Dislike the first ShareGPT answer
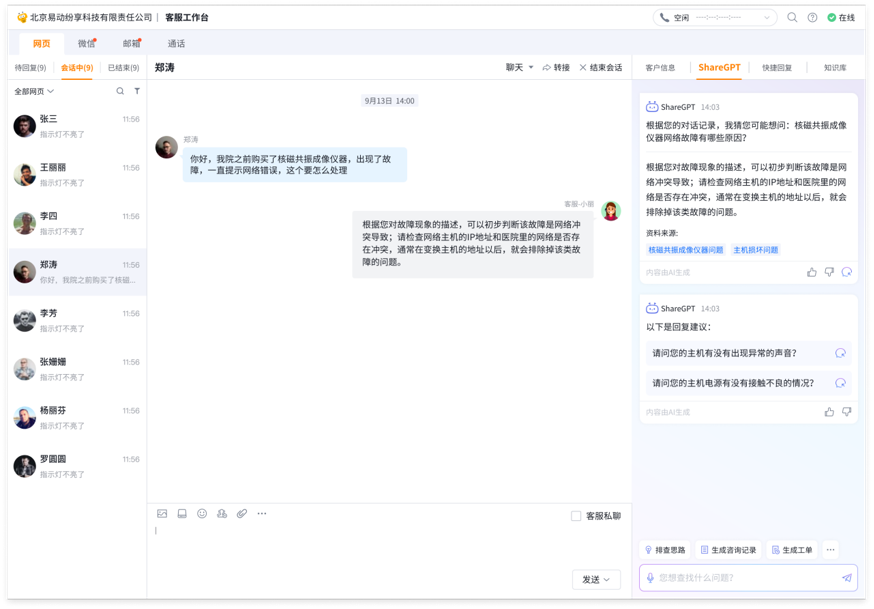 pos(829,272)
